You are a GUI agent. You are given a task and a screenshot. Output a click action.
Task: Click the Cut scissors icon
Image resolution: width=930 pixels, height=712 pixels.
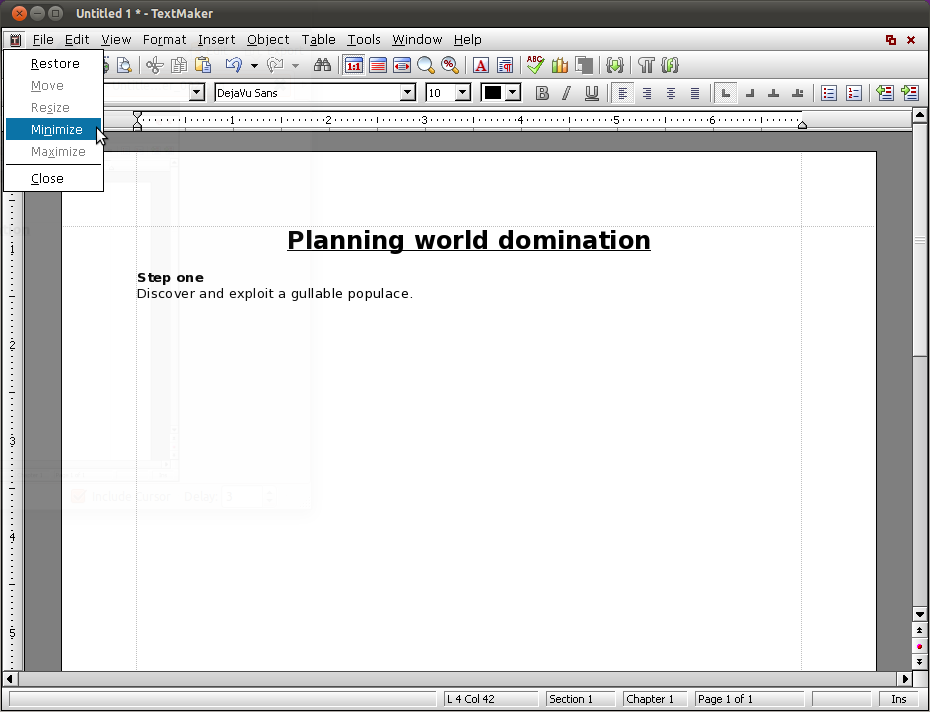pyautogui.click(x=154, y=66)
